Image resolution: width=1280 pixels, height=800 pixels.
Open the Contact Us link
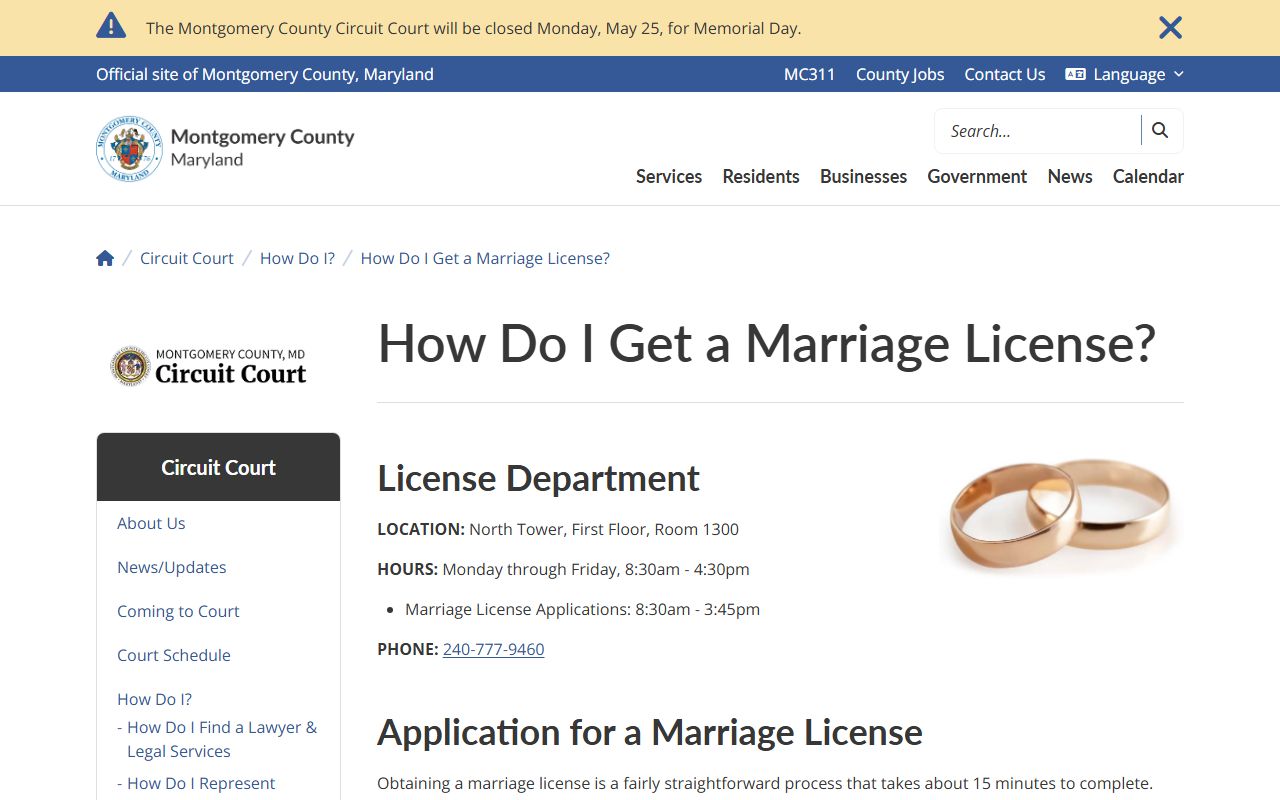click(x=1005, y=74)
